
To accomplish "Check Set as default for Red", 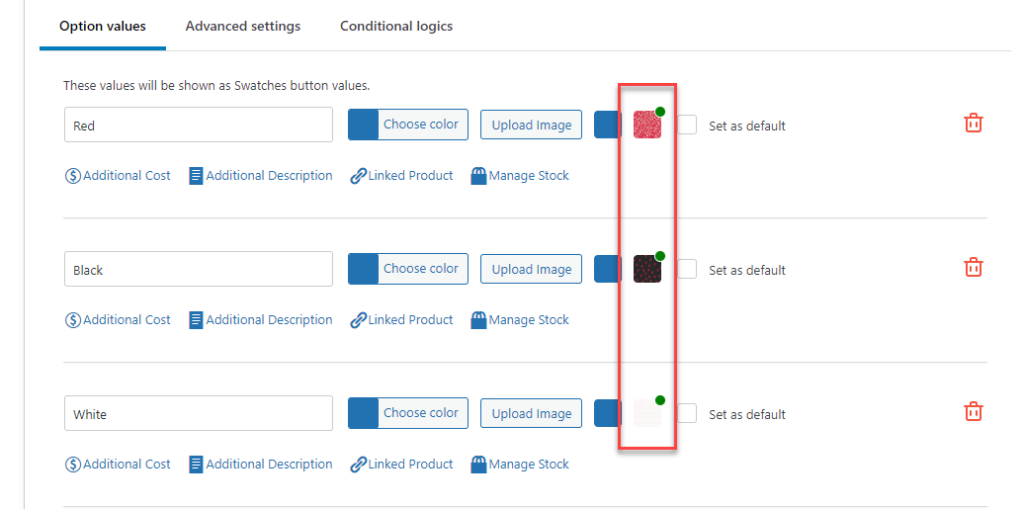I will (x=687, y=125).
